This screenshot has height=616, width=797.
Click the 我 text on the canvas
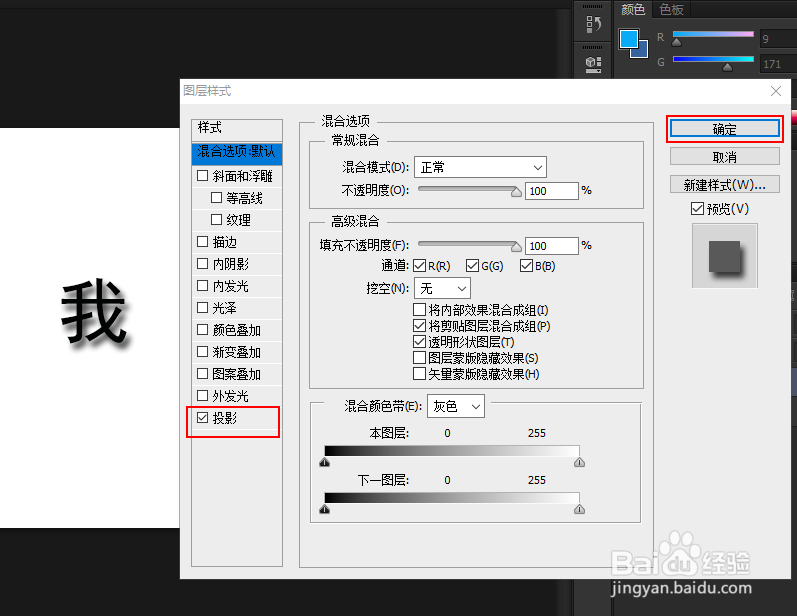(x=94, y=311)
